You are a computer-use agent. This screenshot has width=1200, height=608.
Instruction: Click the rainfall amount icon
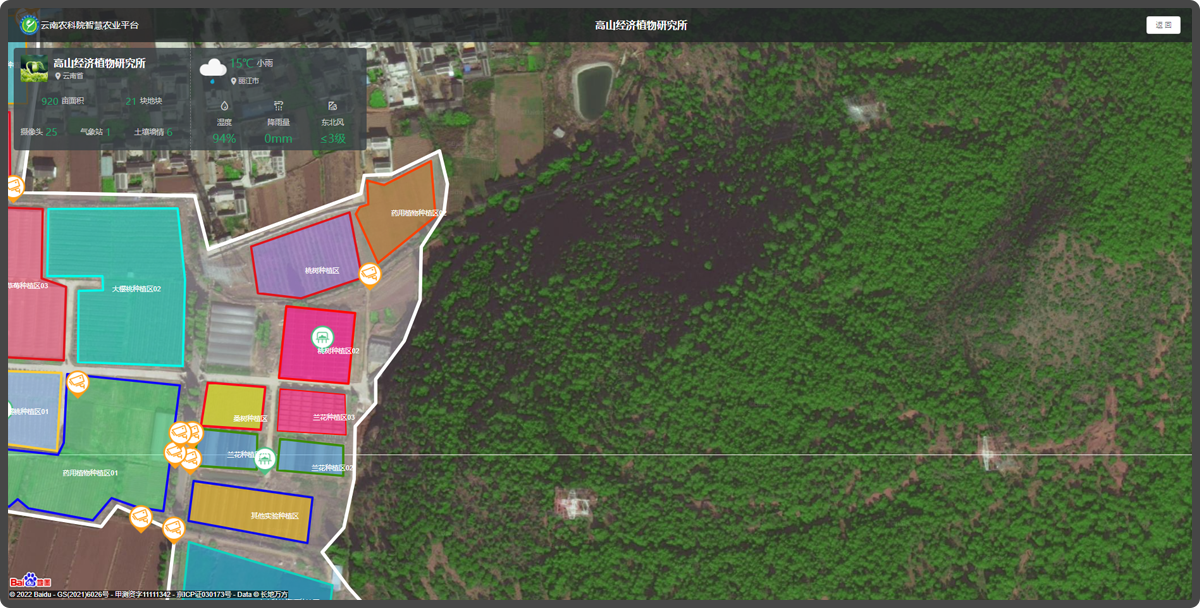point(278,105)
